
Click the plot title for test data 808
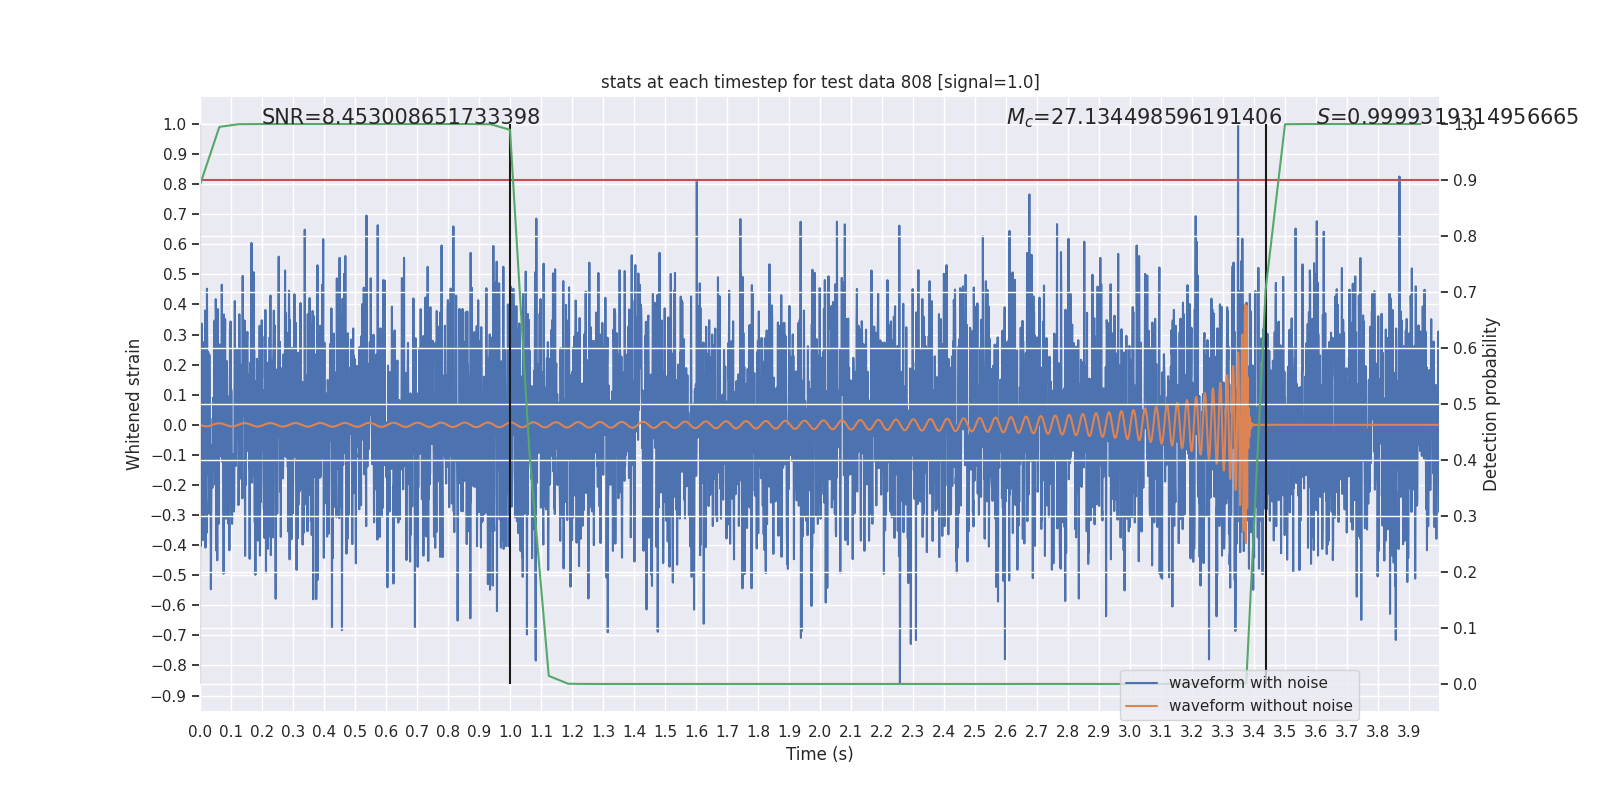point(820,82)
